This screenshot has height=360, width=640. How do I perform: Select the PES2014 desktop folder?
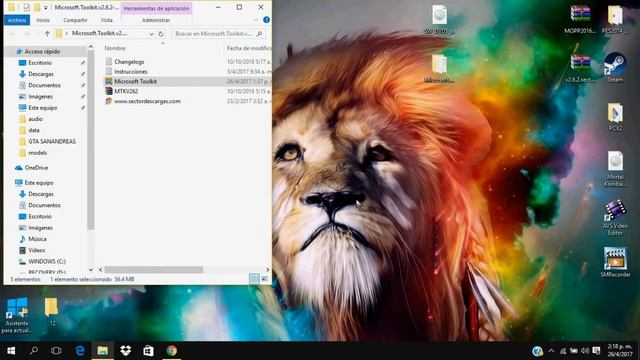(615, 19)
